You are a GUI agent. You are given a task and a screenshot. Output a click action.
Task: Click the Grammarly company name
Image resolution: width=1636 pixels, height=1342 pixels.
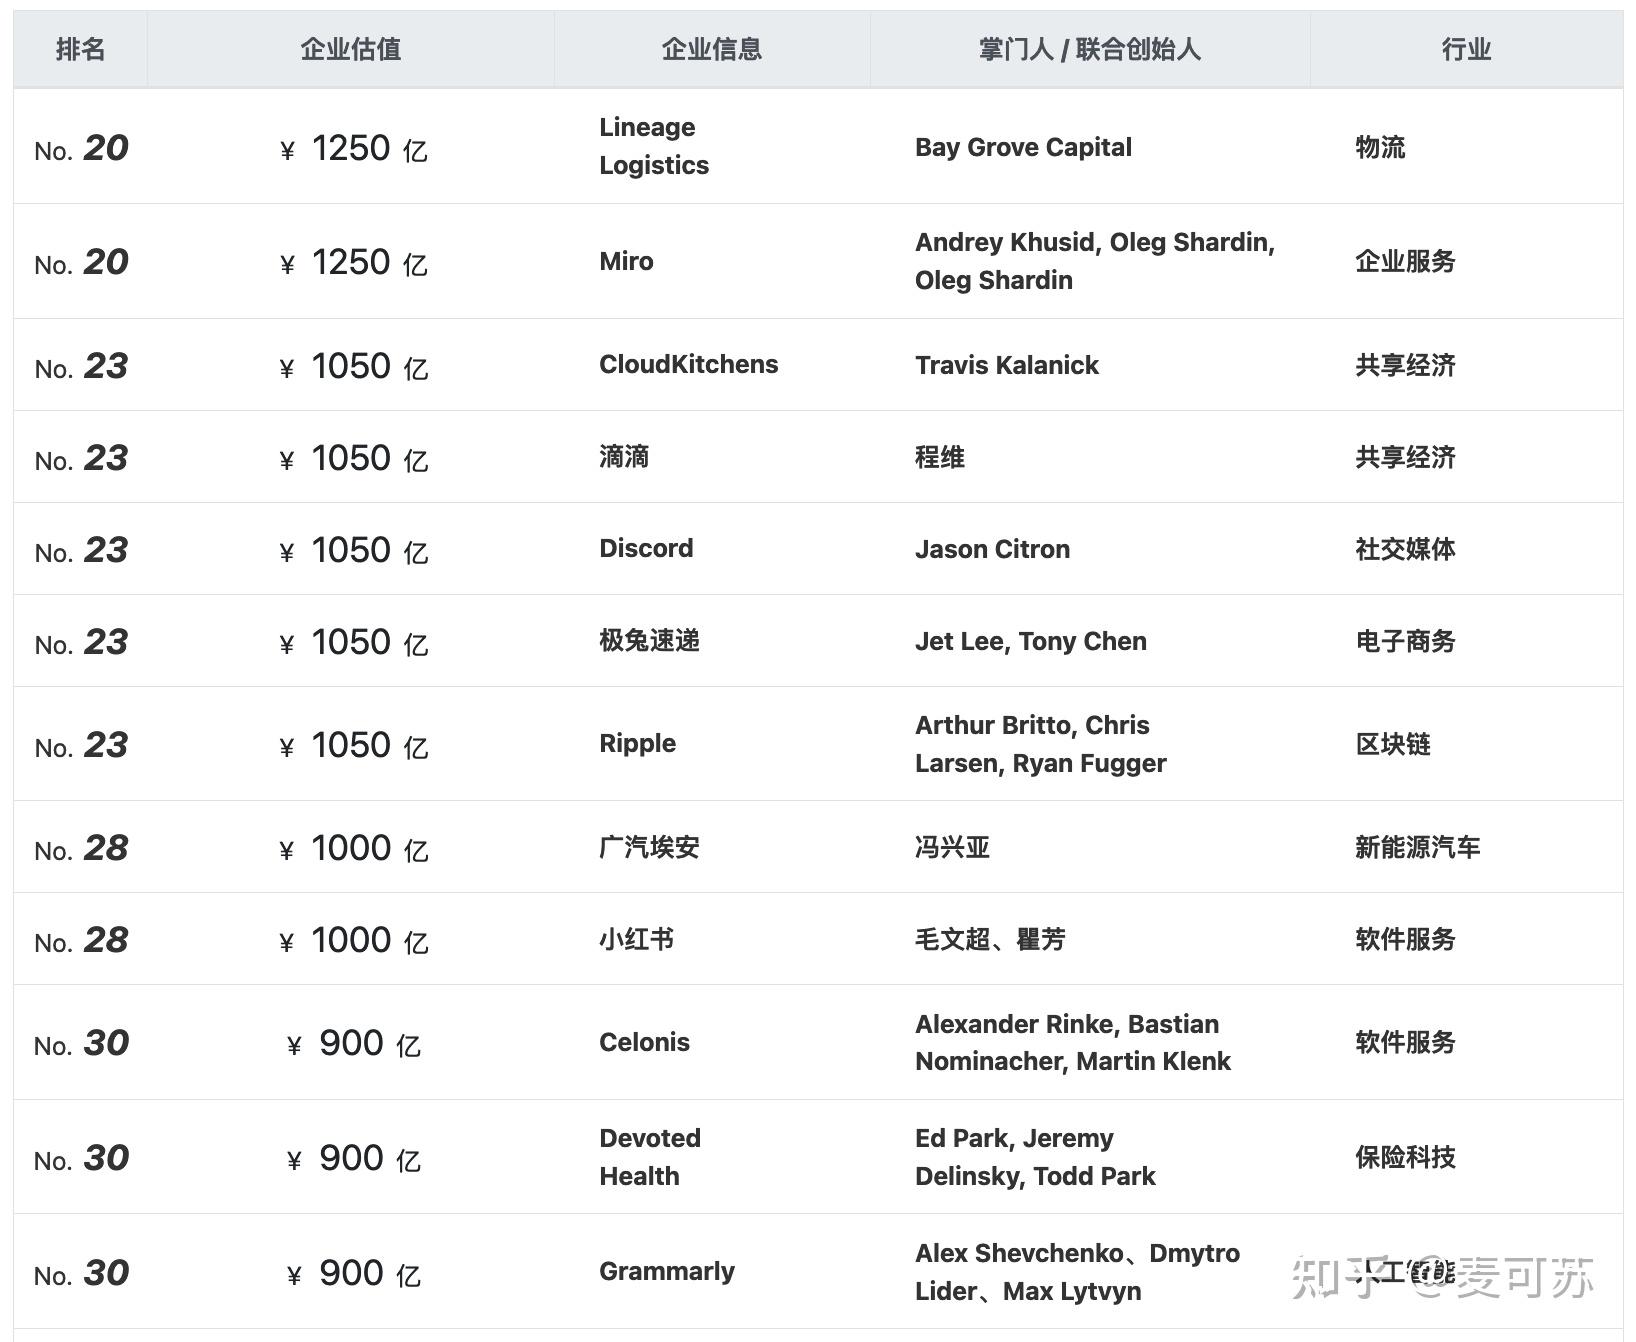667,1271
